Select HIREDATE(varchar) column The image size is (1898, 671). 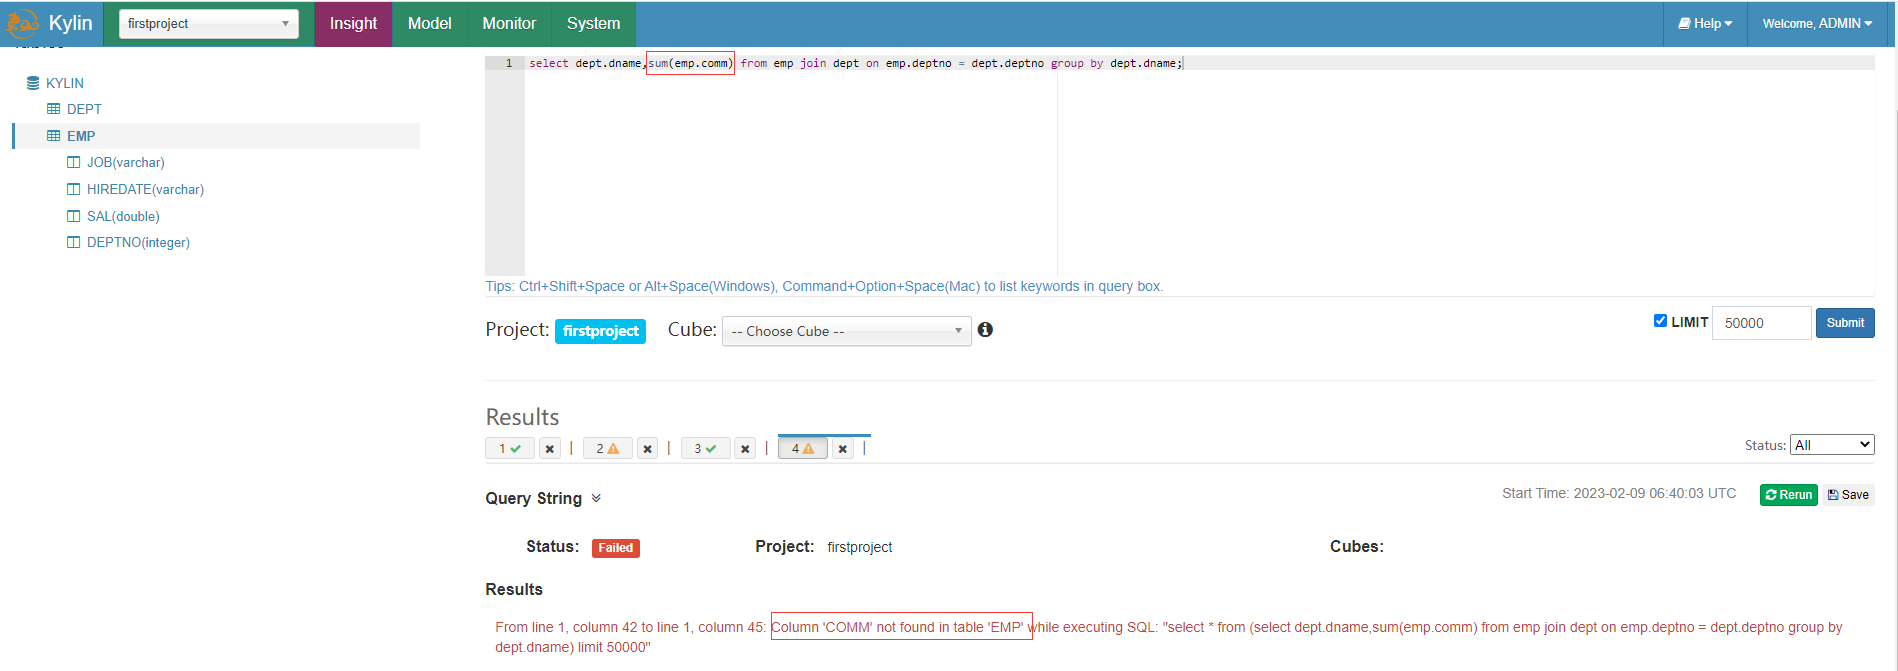[x=145, y=189]
